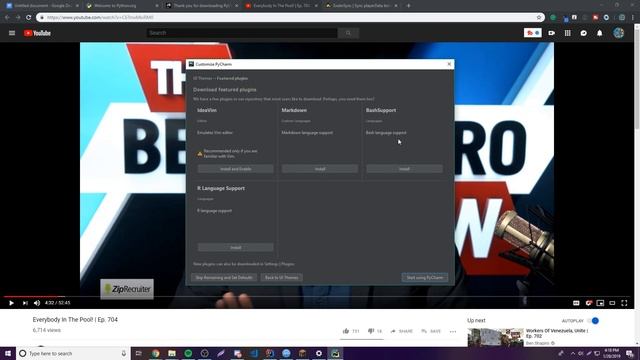
Task: Like the video with thumbs up
Action: tap(346, 331)
